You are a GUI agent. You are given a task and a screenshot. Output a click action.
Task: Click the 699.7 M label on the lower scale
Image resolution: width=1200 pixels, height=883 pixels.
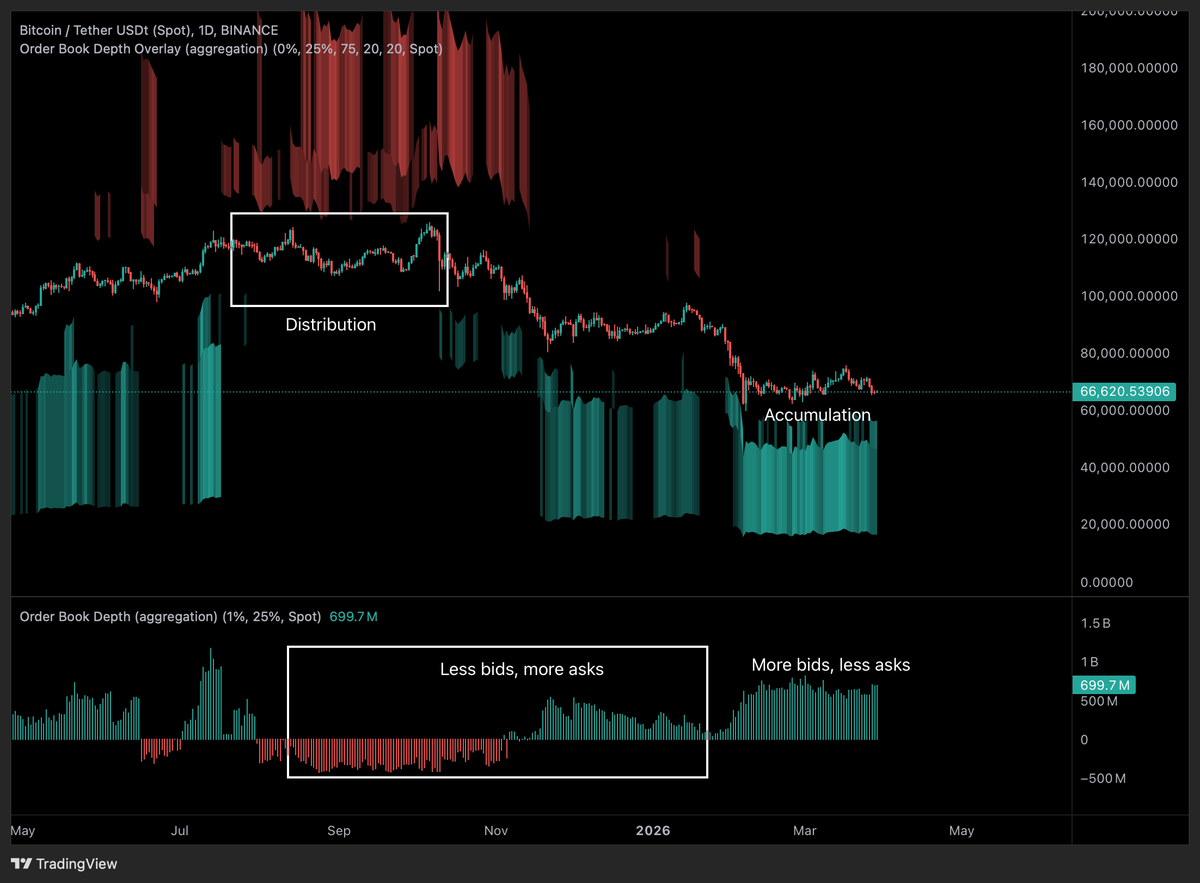click(1103, 685)
